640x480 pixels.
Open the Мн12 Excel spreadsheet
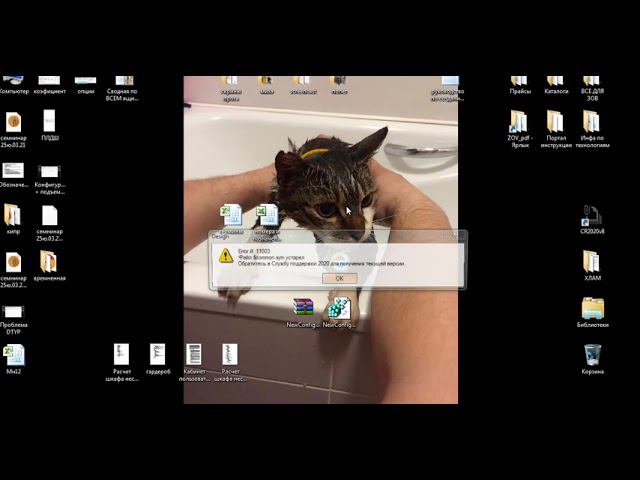tap(13, 359)
